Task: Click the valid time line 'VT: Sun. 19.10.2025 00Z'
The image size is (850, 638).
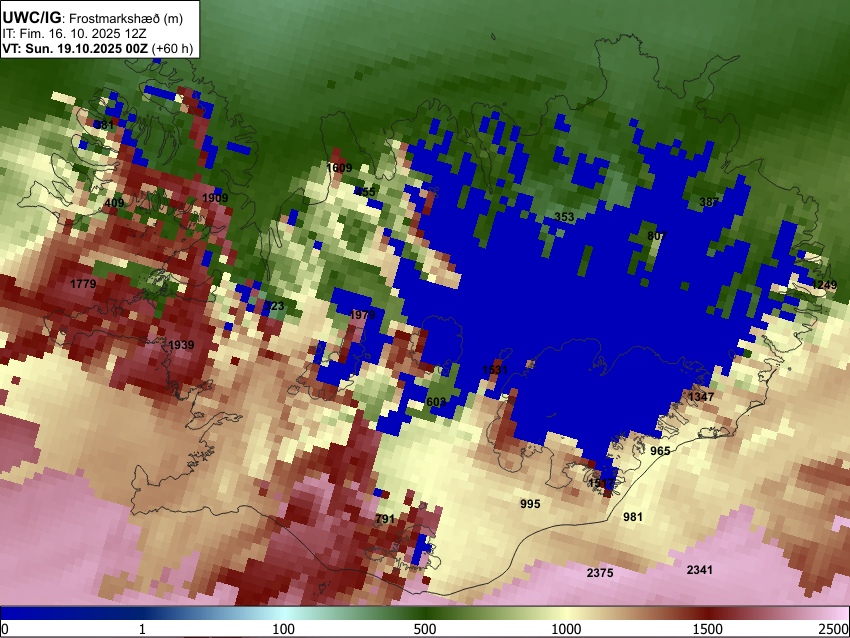Action: 75,48
